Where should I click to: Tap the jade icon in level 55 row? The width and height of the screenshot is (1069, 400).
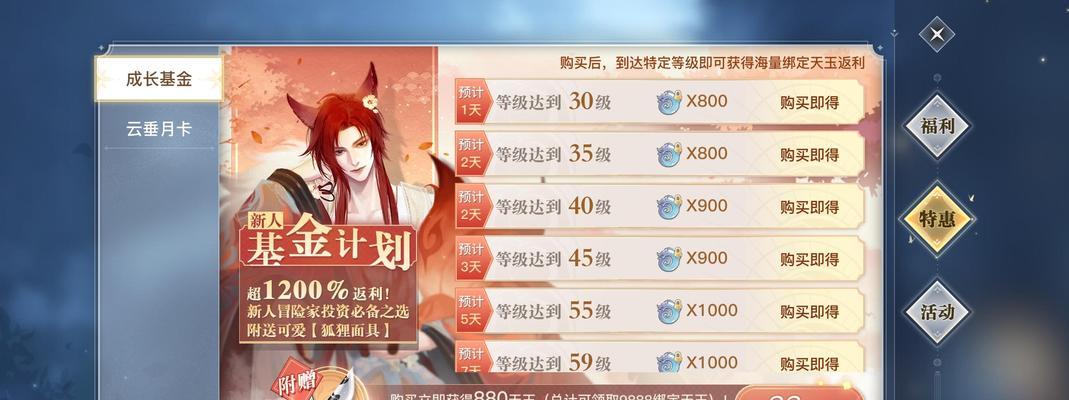(669, 311)
